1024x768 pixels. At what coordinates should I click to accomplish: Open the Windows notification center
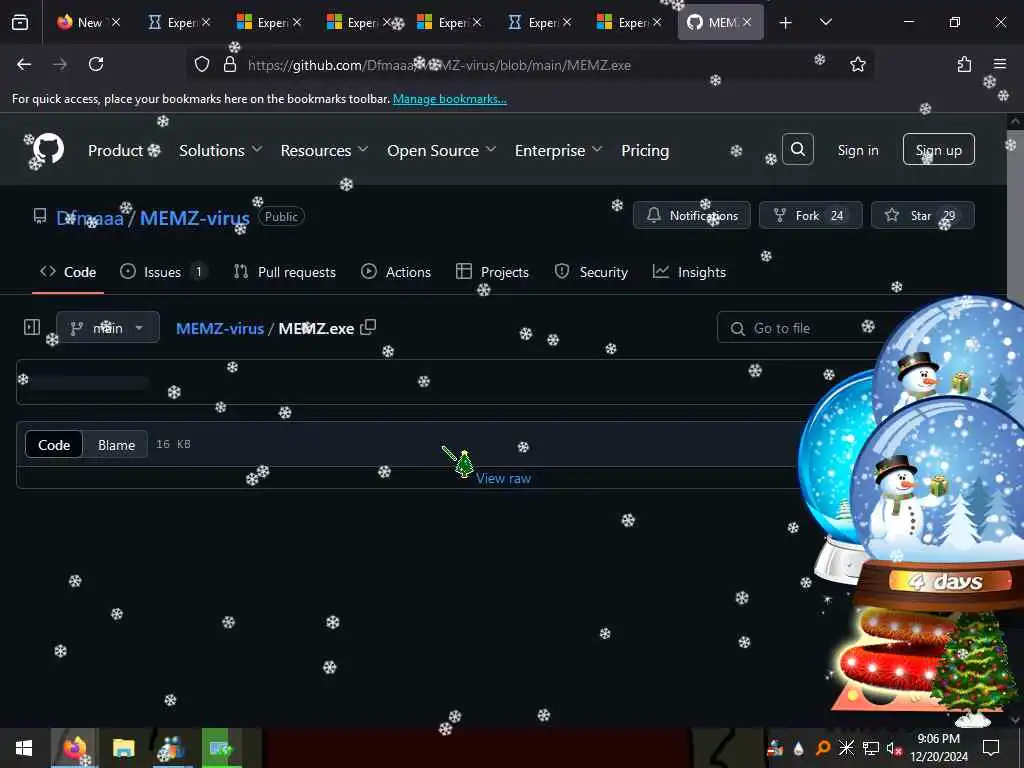[991, 748]
